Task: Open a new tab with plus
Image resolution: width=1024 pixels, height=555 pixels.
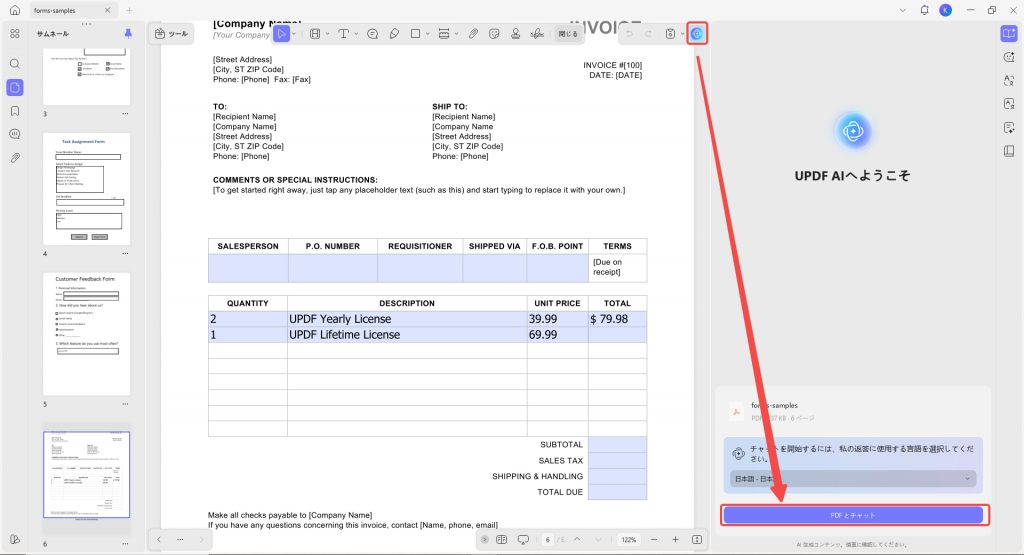Action: [x=129, y=10]
